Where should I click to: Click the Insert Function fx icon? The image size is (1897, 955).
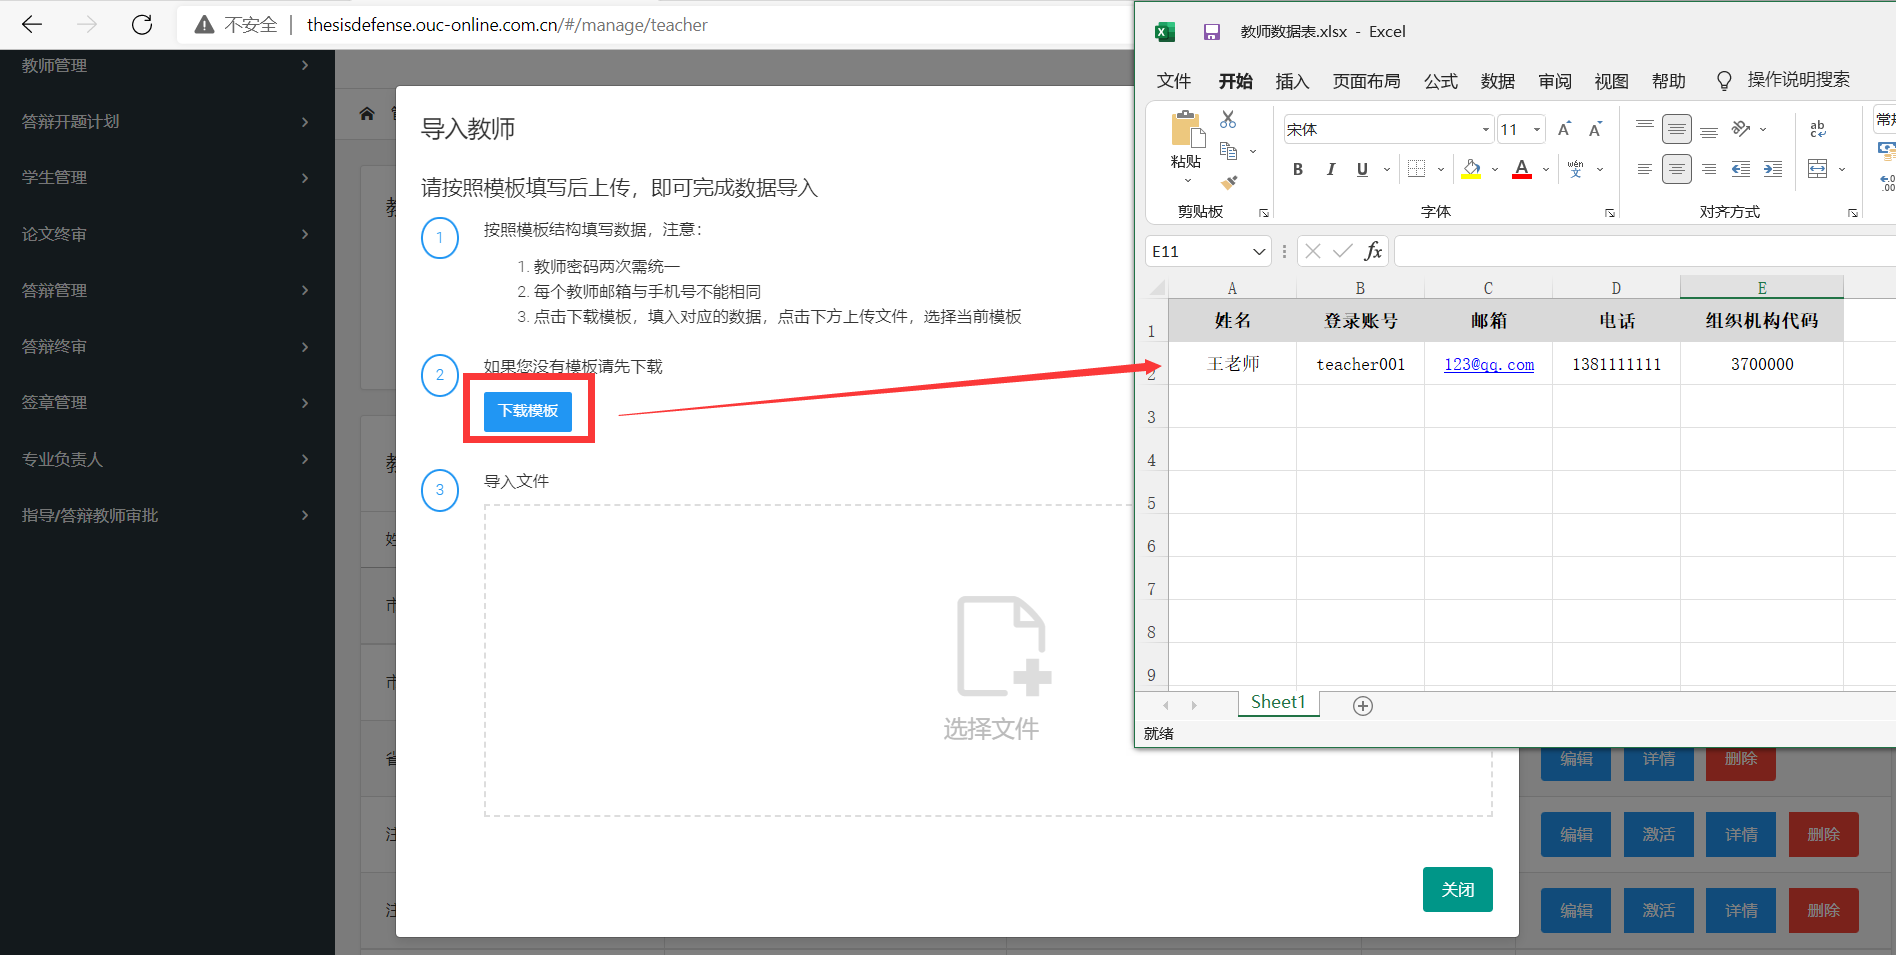click(x=1374, y=251)
